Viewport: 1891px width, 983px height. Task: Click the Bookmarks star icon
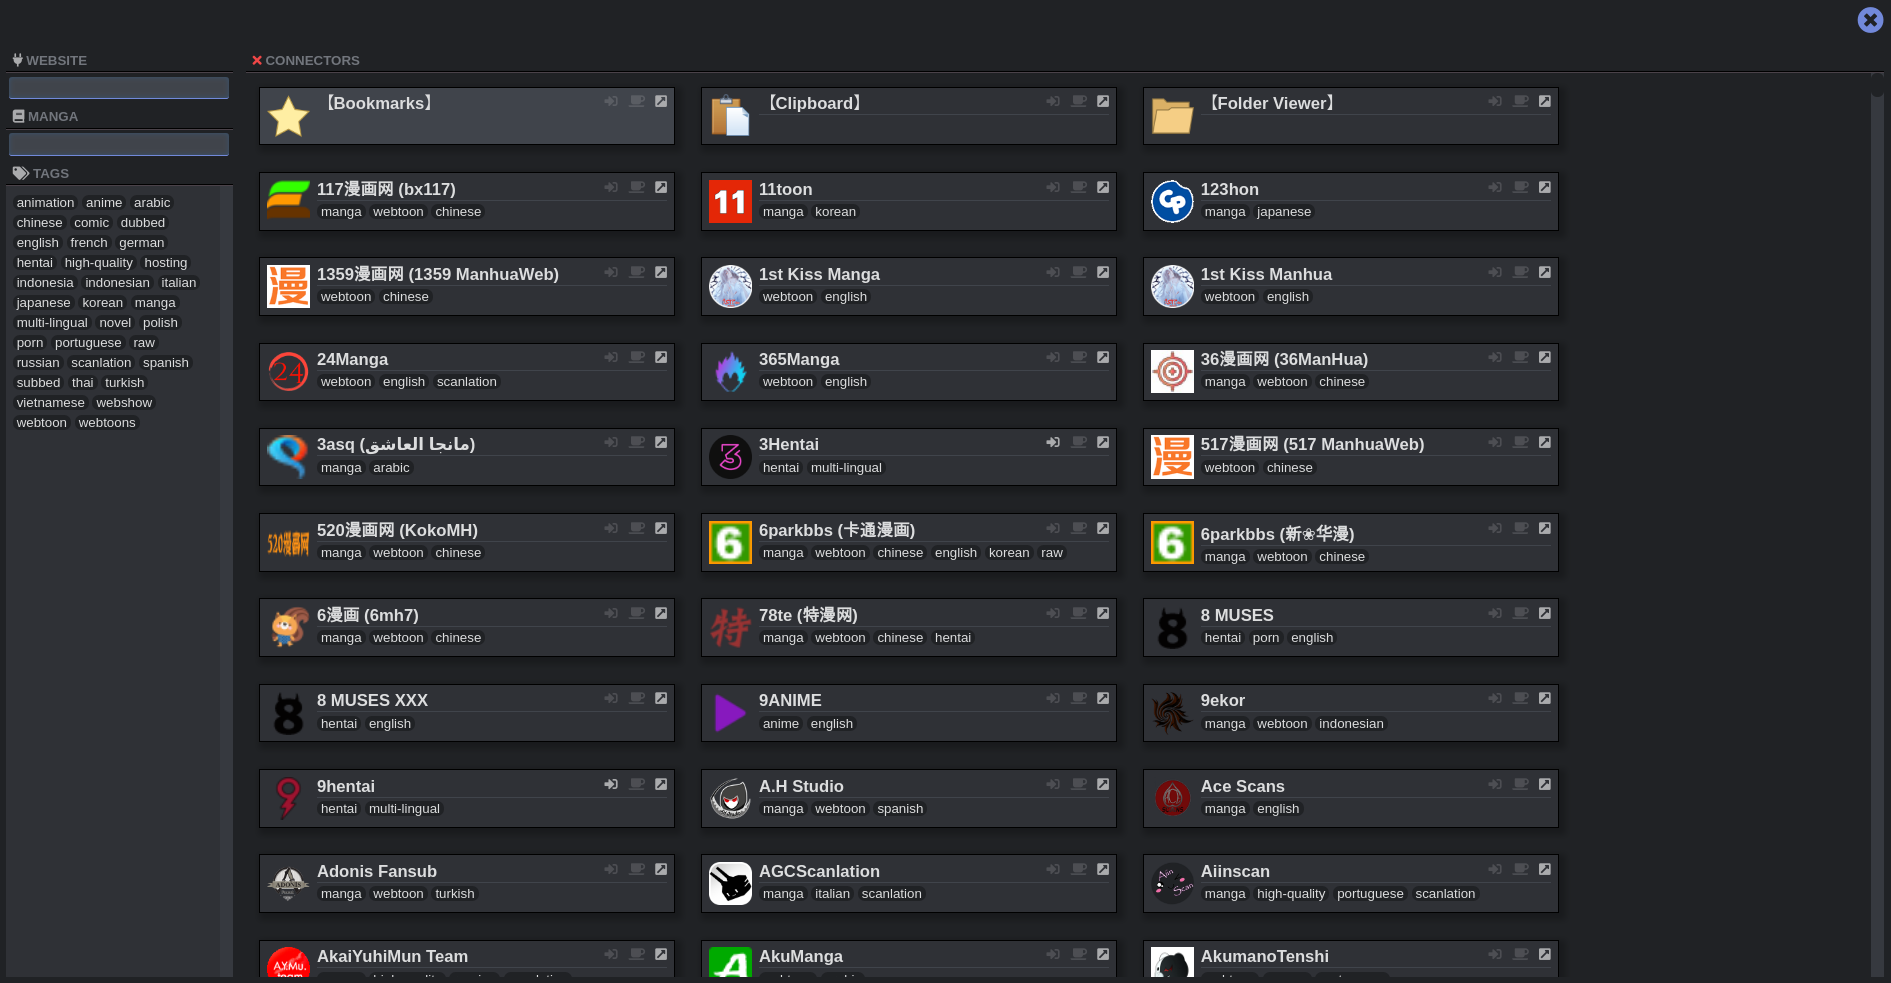pyautogui.click(x=288, y=116)
